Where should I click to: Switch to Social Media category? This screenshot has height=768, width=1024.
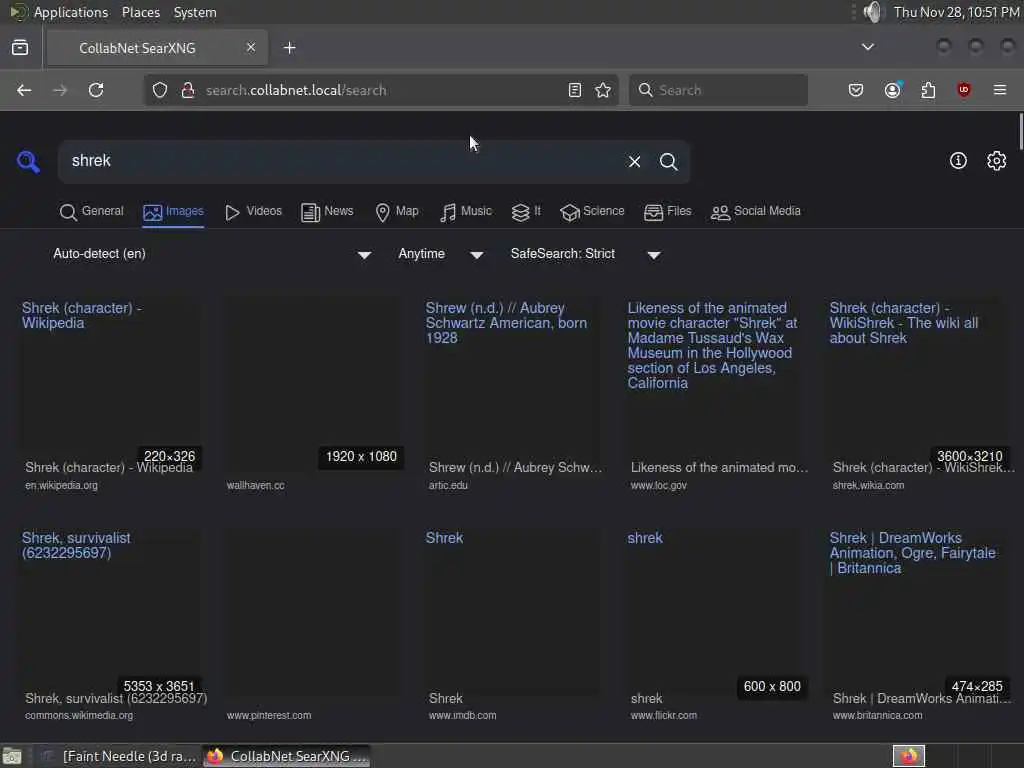(756, 212)
